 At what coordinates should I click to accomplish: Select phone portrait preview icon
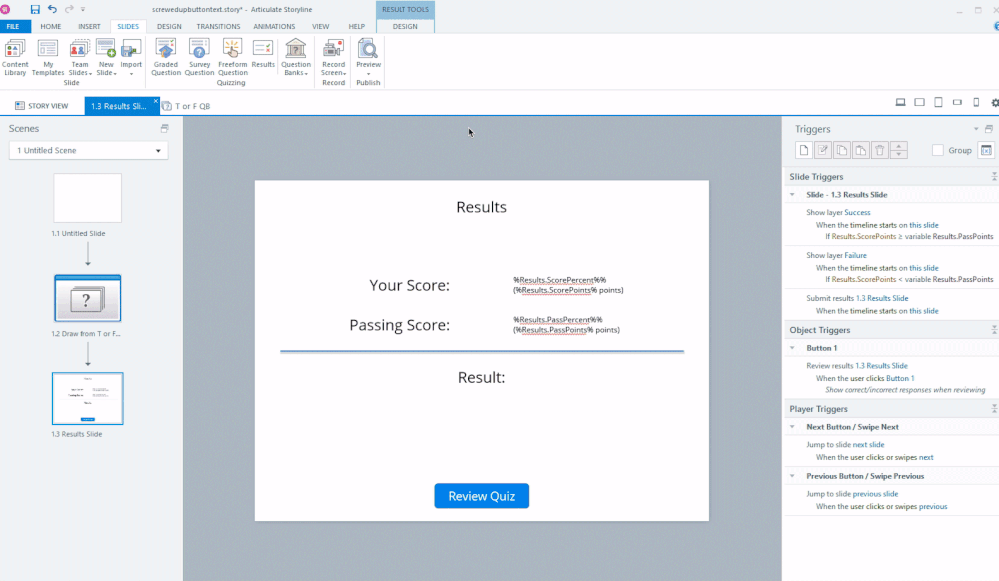(x=976, y=102)
